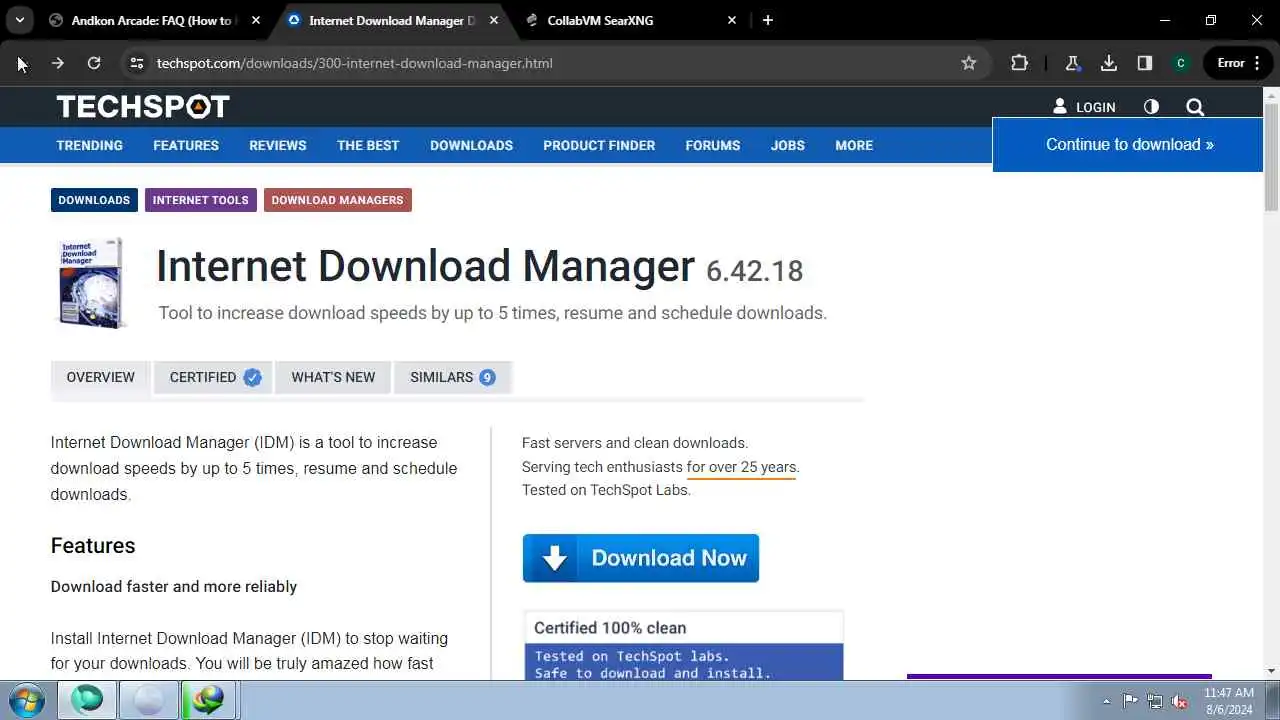Open the Chrome taskbar button
Screen dimensions: 1280x720
(x=148, y=700)
